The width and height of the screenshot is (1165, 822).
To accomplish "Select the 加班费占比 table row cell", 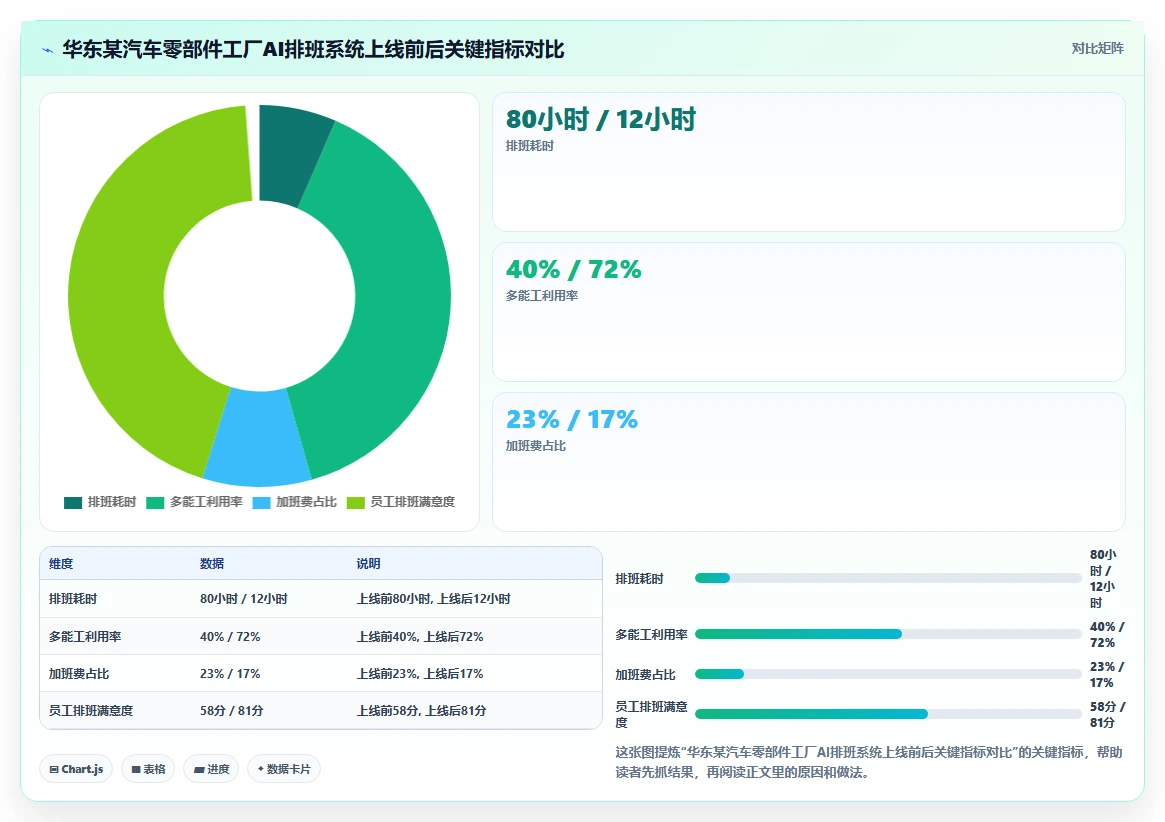I will (x=79, y=673).
